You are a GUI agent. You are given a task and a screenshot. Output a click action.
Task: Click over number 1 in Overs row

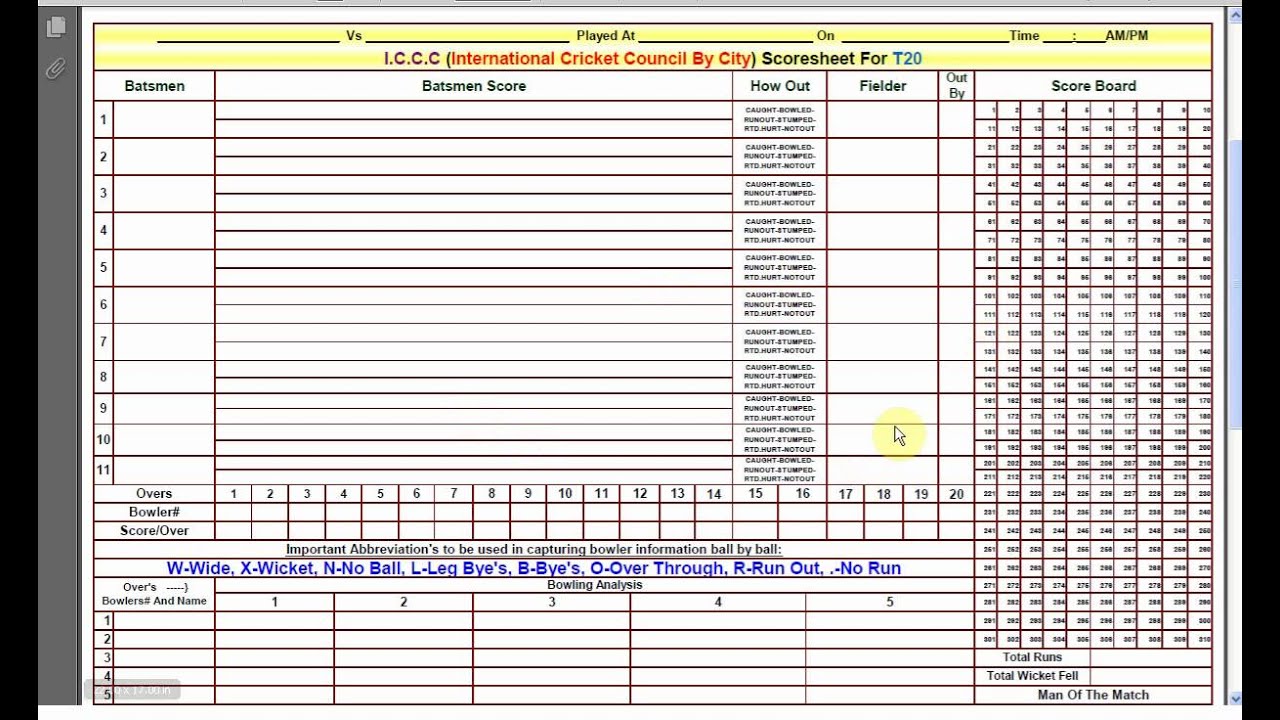point(233,494)
